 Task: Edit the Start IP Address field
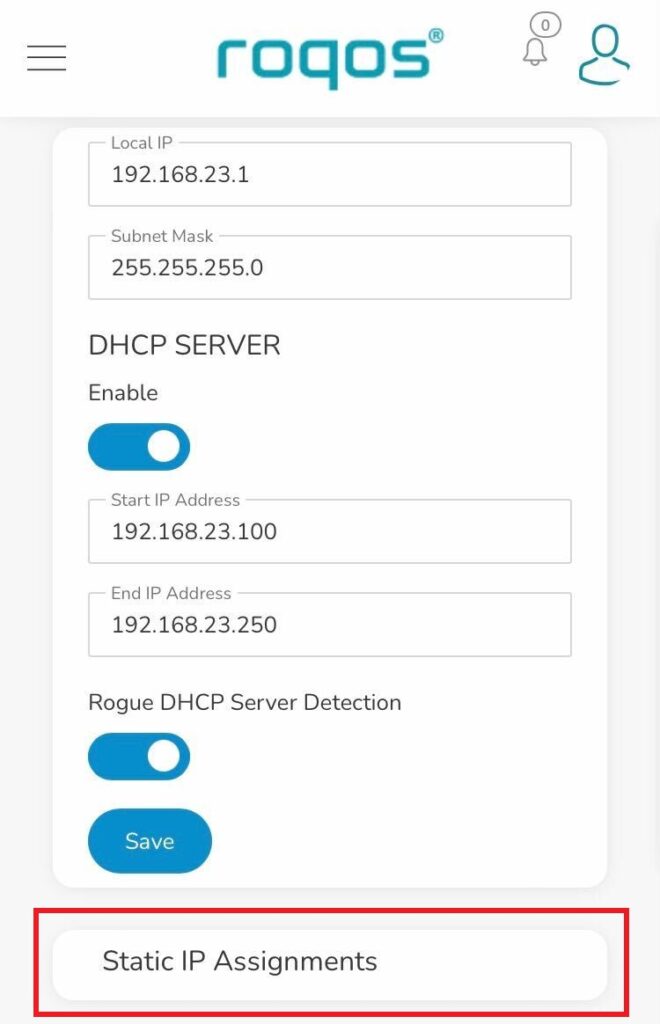click(330, 531)
